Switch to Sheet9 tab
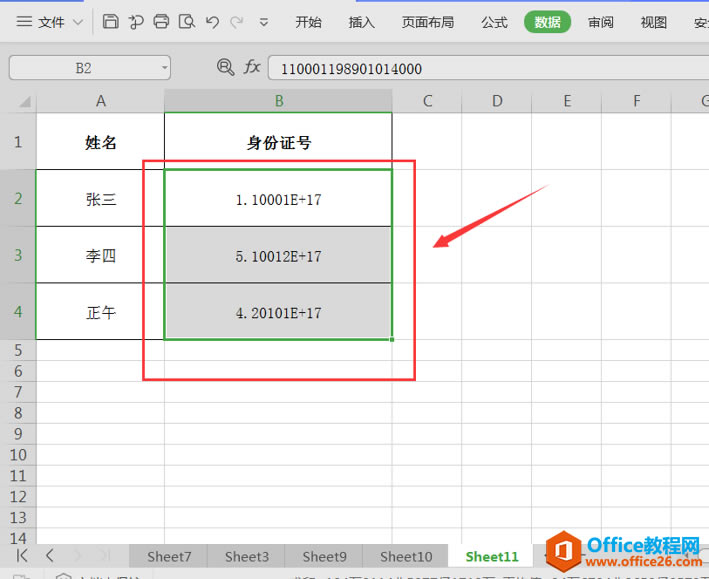The image size is (709, 579). [324, 556]
